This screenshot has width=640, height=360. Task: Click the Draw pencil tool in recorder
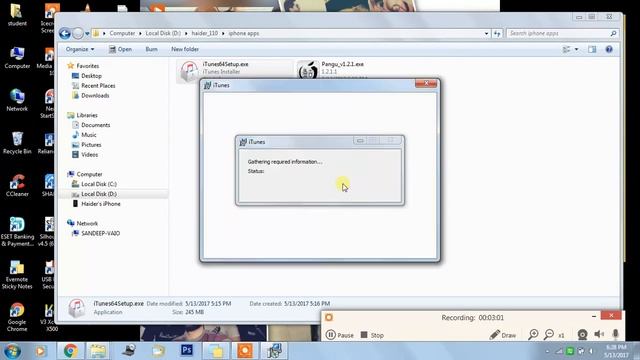503,335
